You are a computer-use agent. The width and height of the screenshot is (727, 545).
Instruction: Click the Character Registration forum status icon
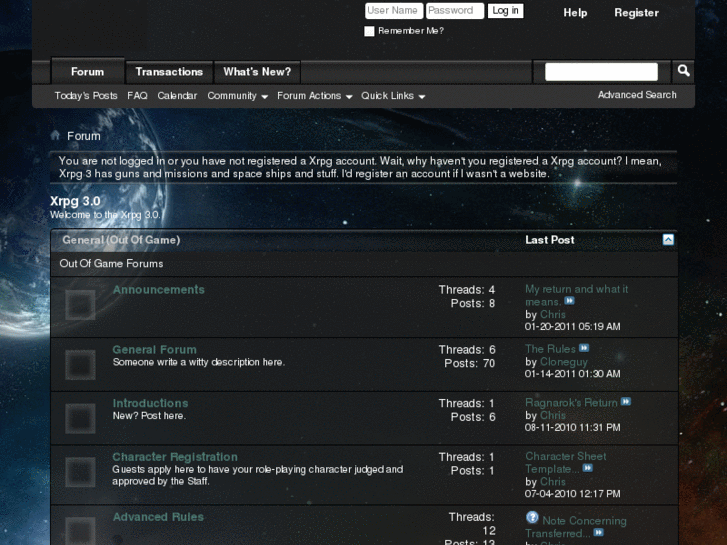tap(80, 472)
